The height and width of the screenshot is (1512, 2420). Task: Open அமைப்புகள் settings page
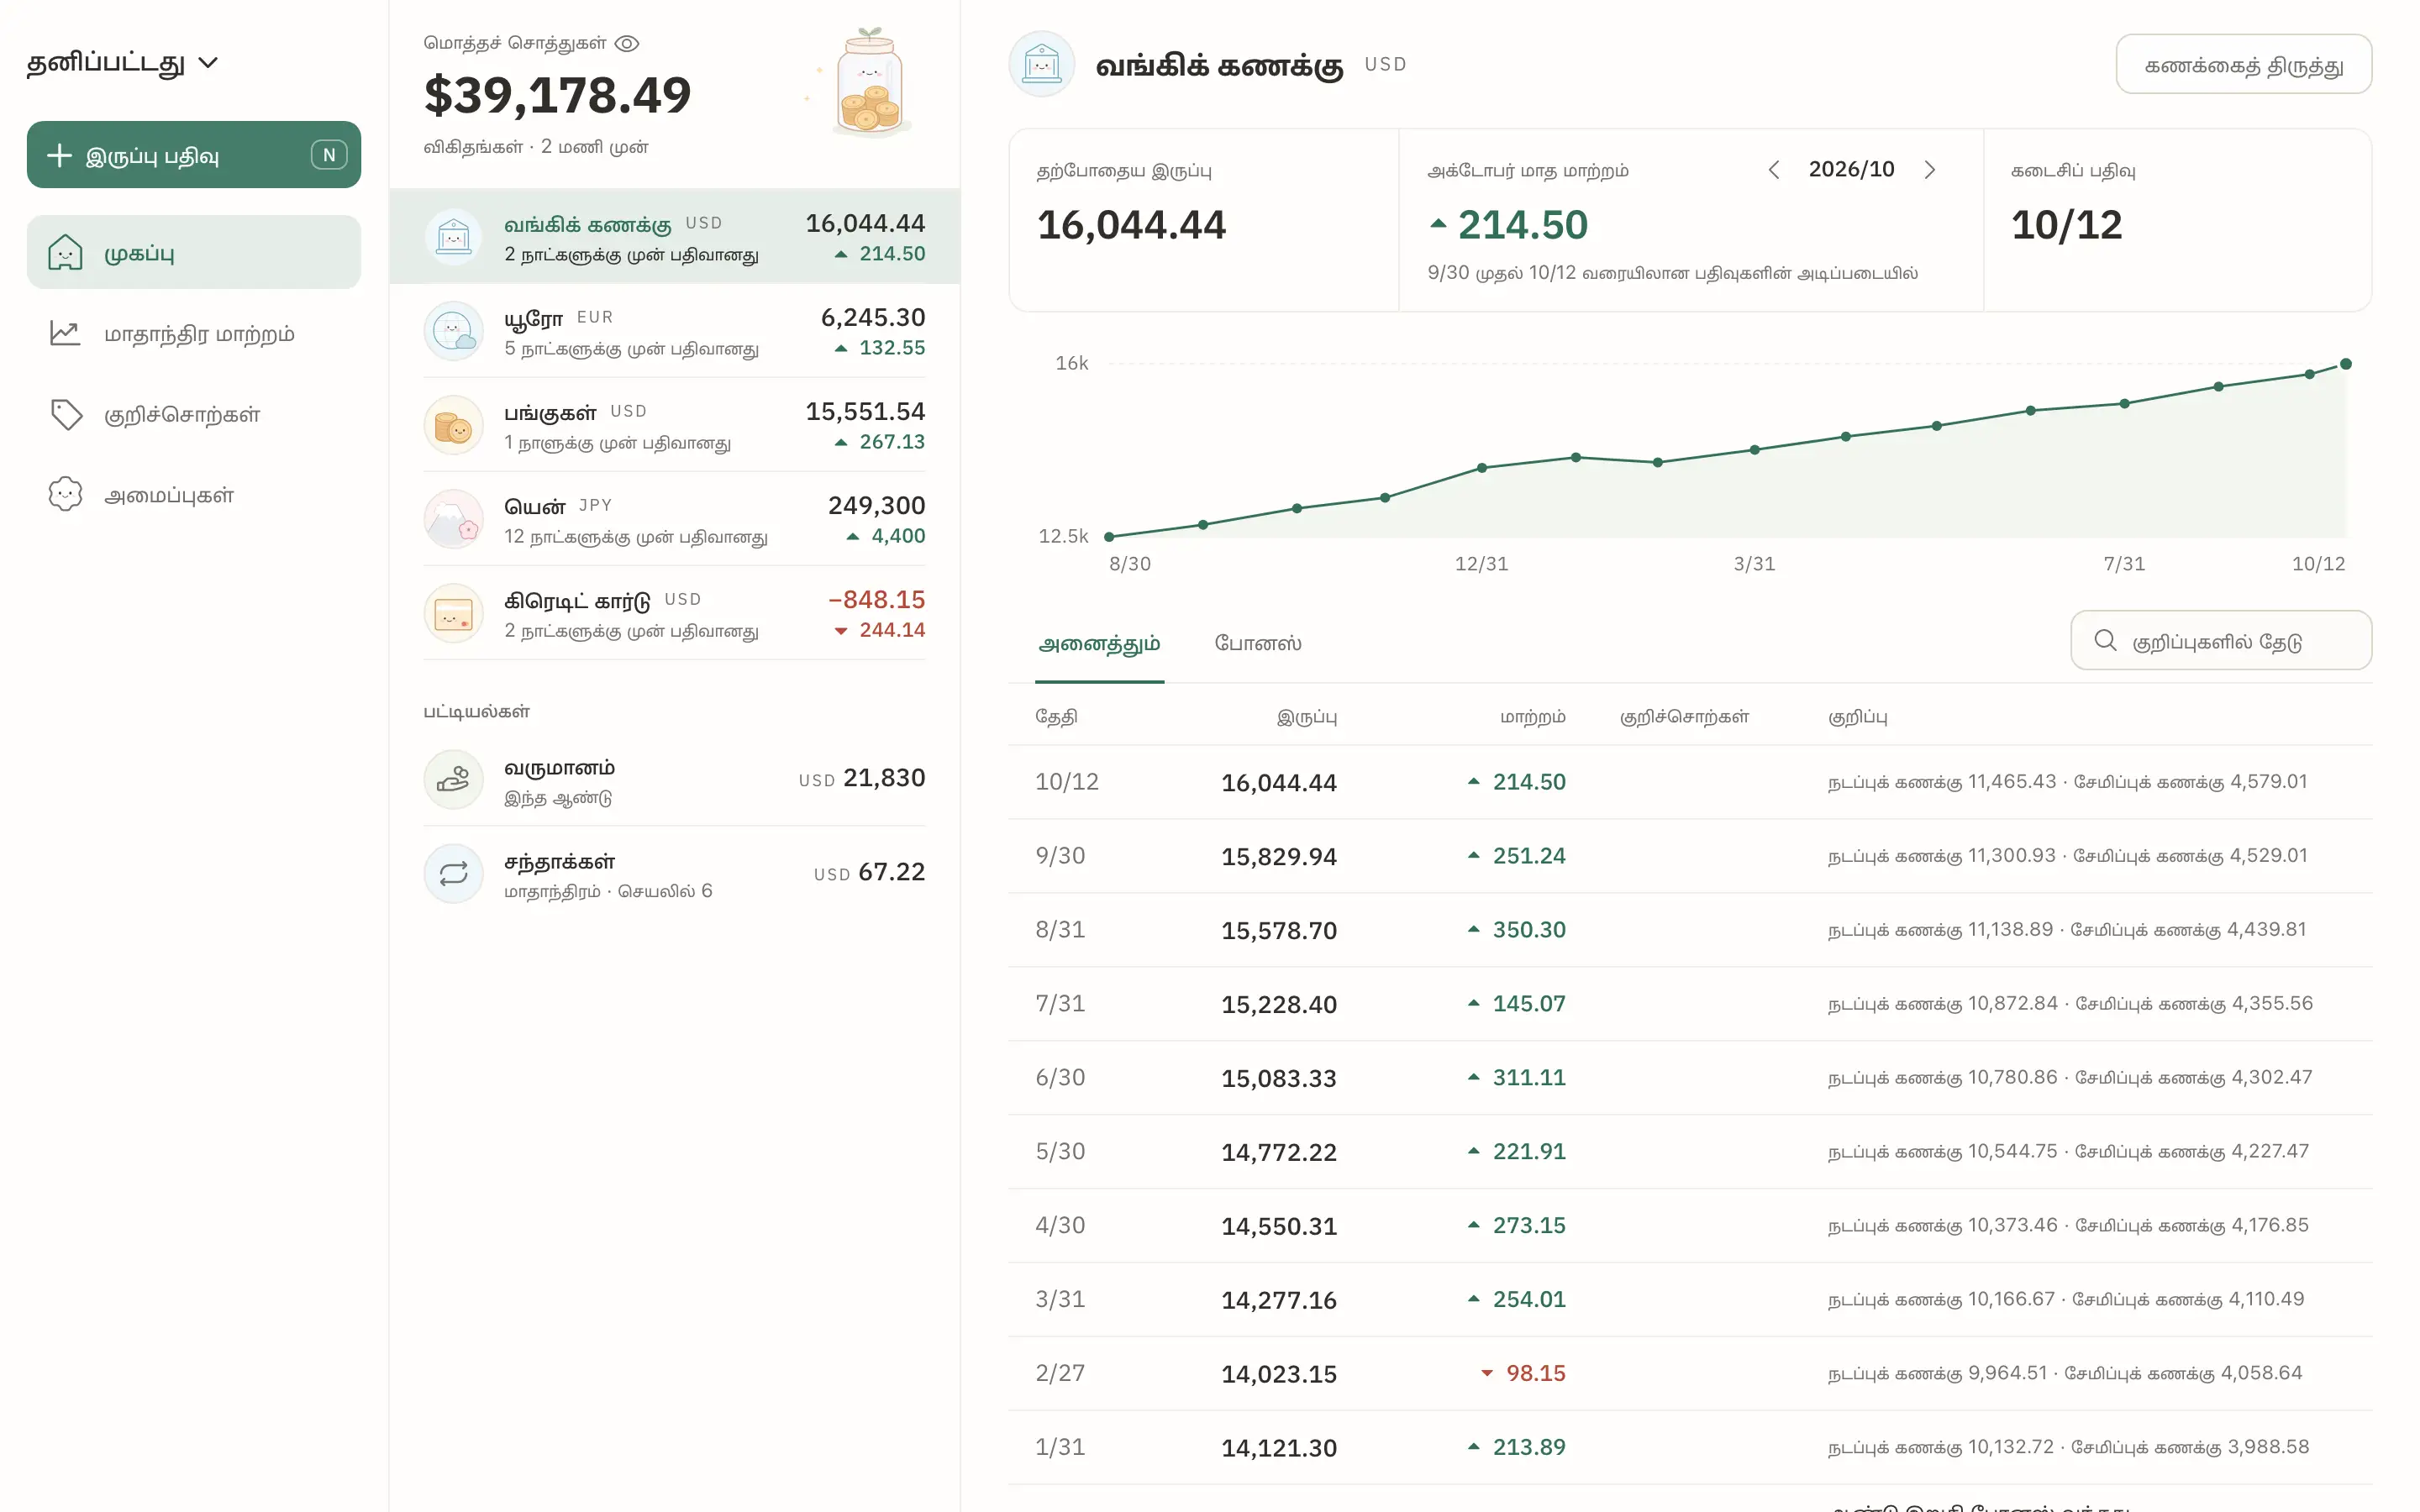coord(194,495)
